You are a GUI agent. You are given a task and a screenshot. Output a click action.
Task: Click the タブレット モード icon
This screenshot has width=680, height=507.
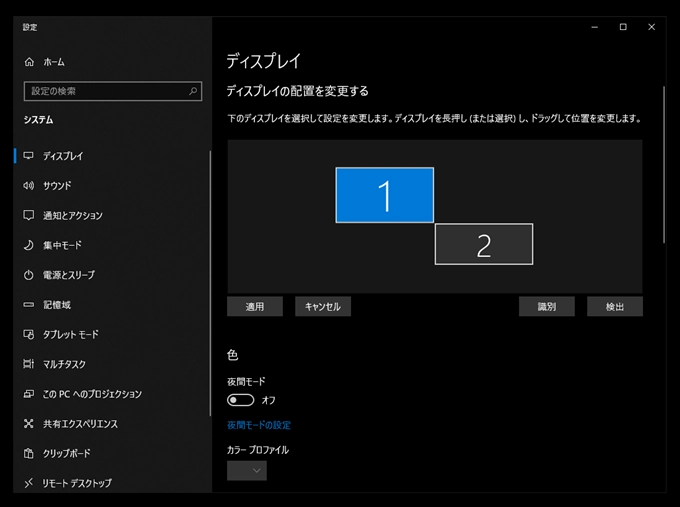tap(29, 334)
